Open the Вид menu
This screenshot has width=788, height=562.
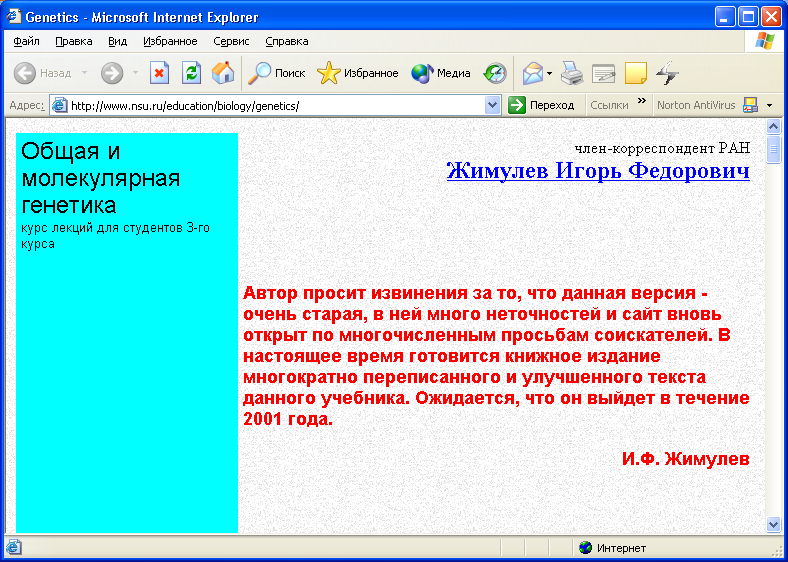coord(118,41)
